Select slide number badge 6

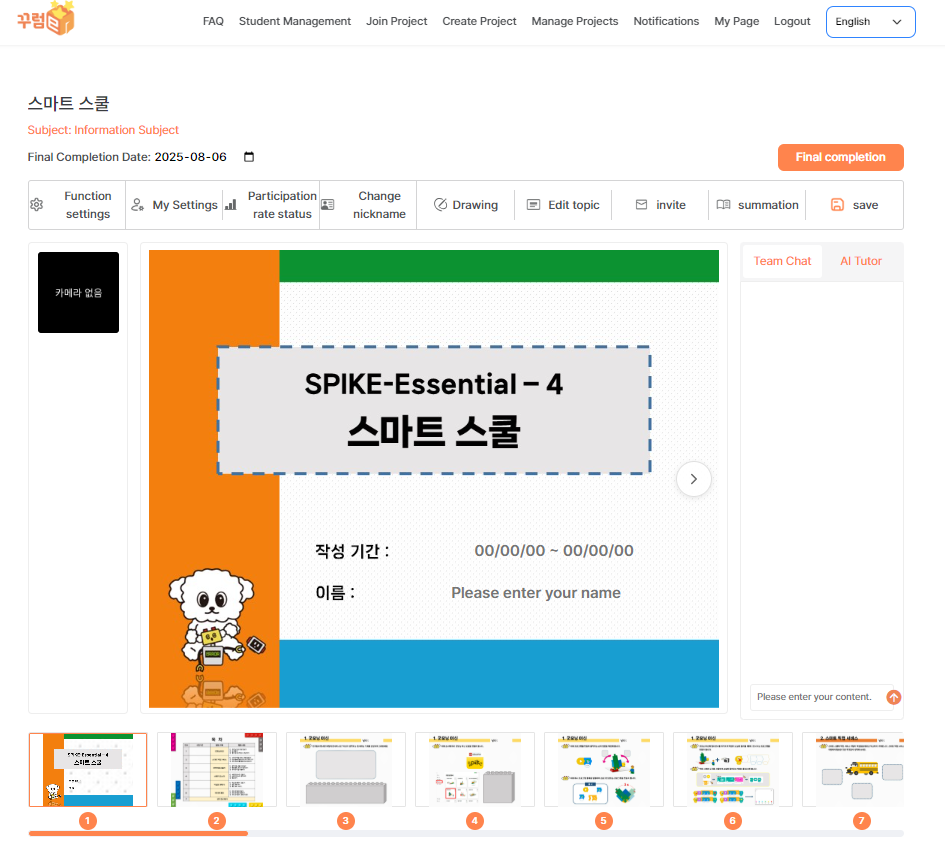[733, 821]
